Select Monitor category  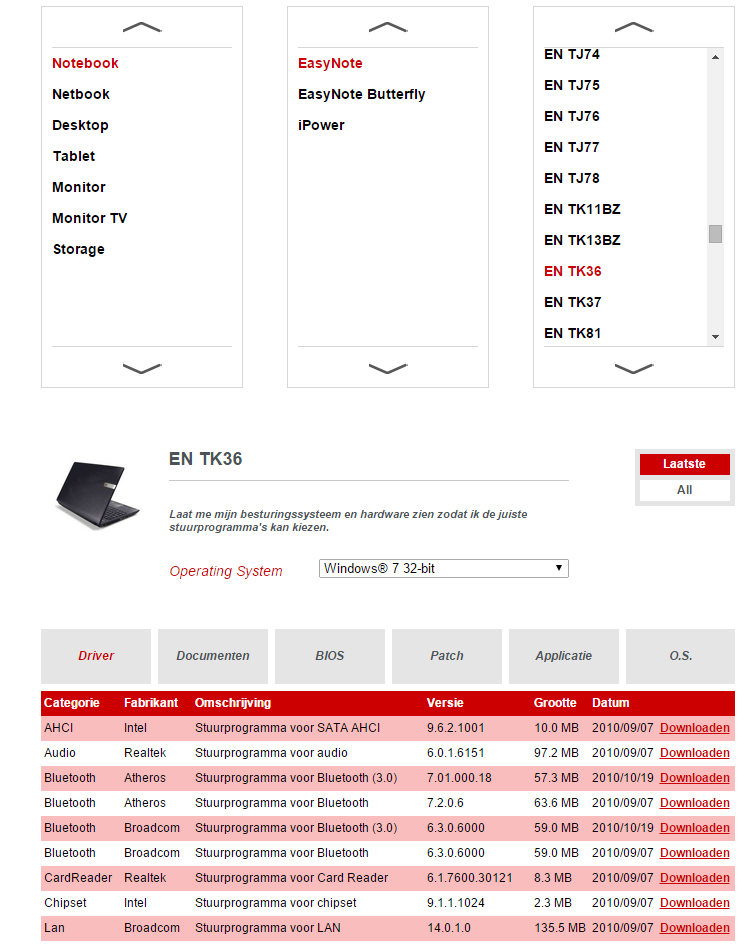79,187
